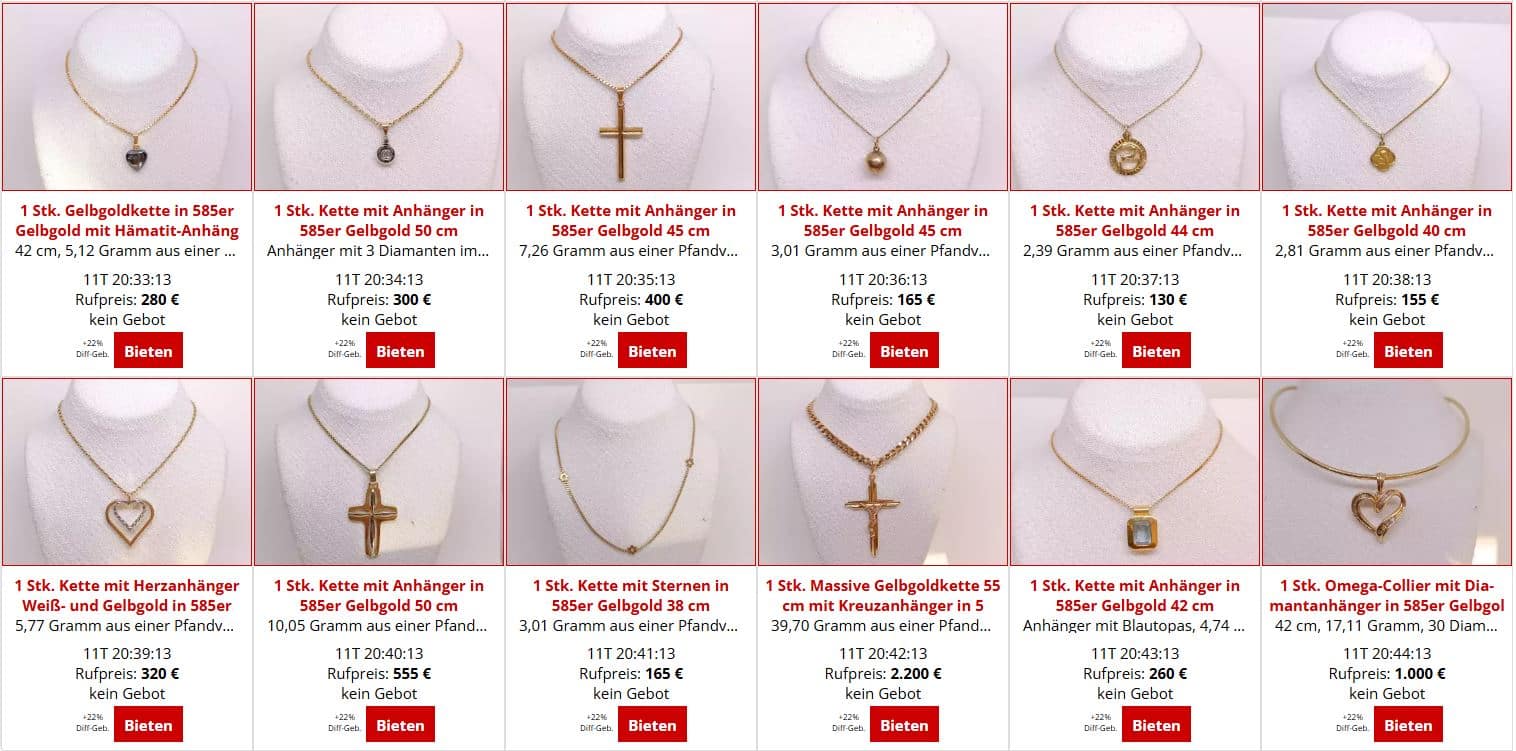The width and height of the screenshot is (1516, 751).
Task: Open the gold cross necklace 45 cm image
Action: click(631, 97)
